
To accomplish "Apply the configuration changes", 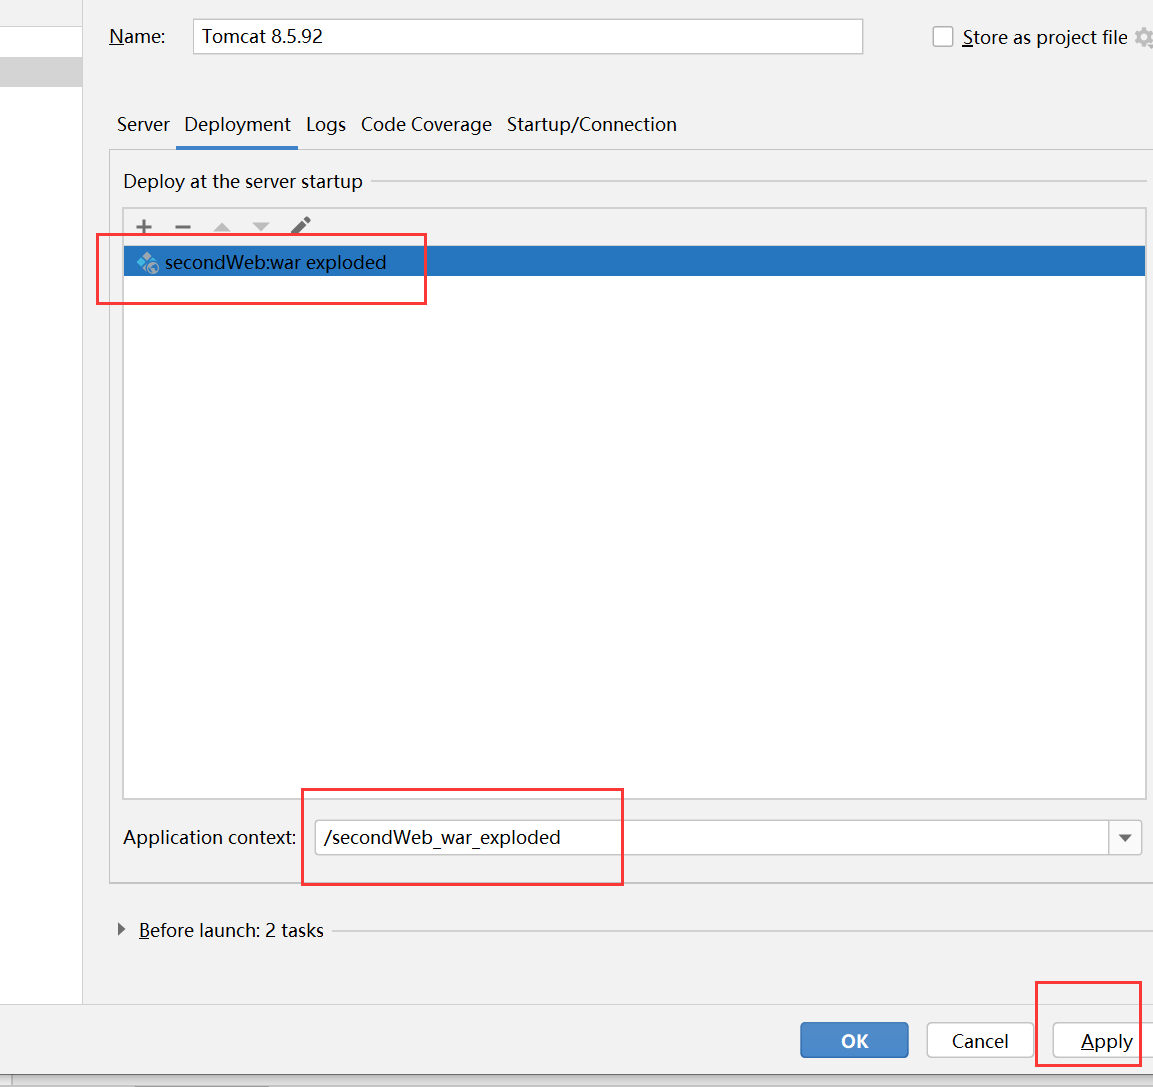I will pos(1103,1041).
